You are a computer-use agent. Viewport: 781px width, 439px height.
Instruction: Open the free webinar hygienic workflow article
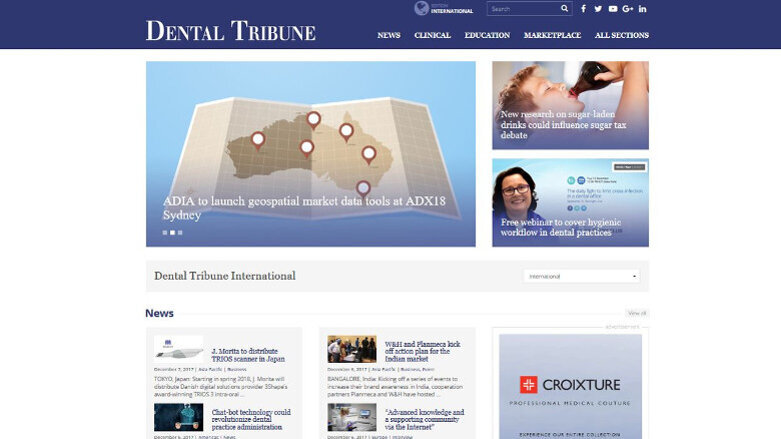(x=570, y=203)
